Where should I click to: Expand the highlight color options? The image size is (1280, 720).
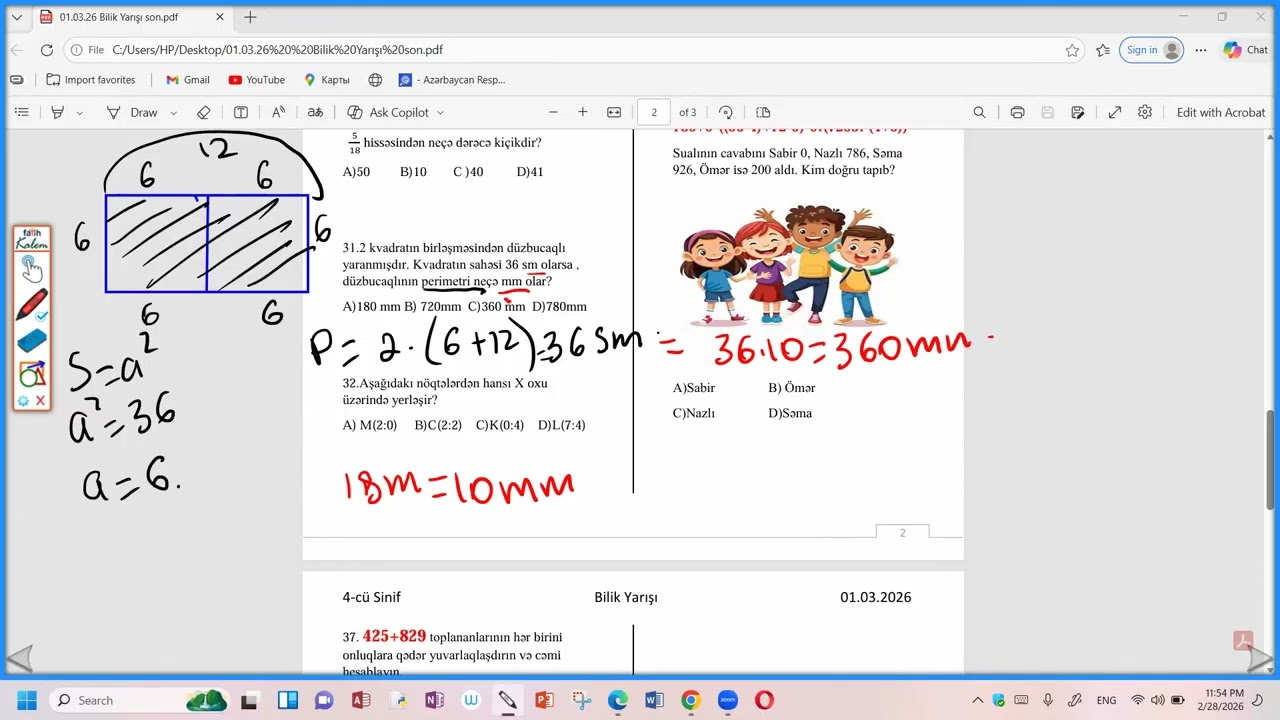tap(80, 113)
